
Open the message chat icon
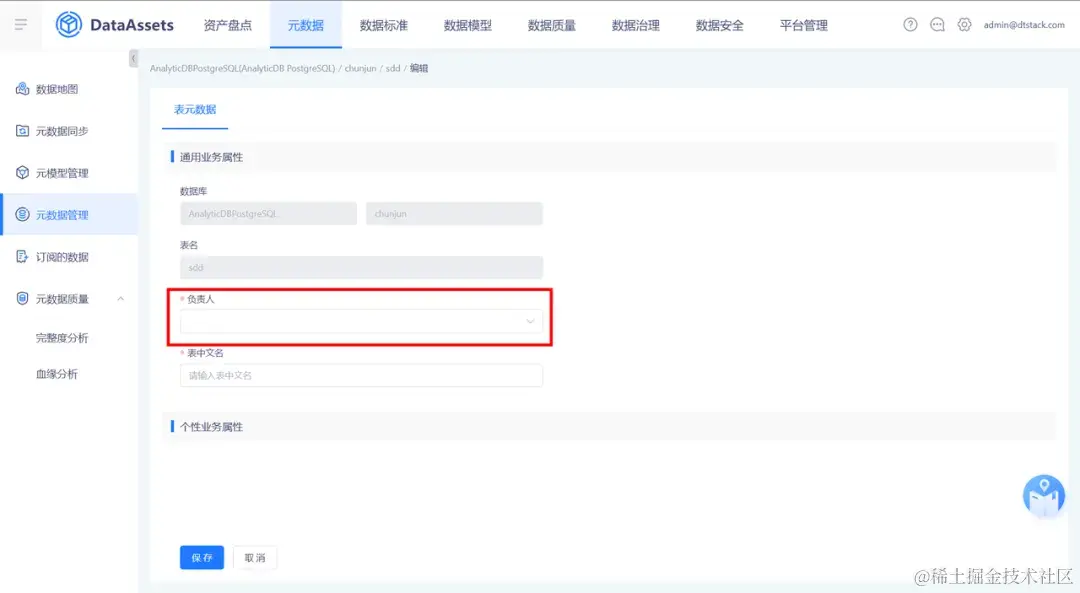(937, 25)
